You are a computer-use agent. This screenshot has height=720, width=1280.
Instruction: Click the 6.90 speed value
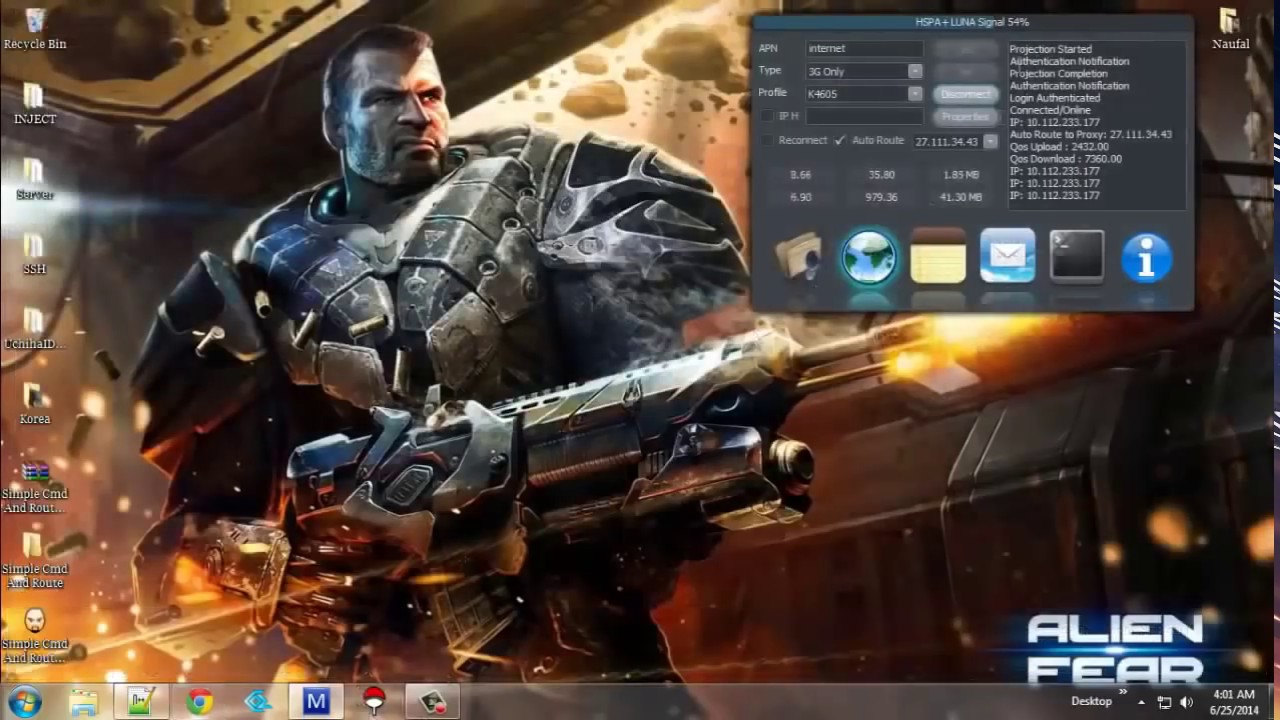800,198
